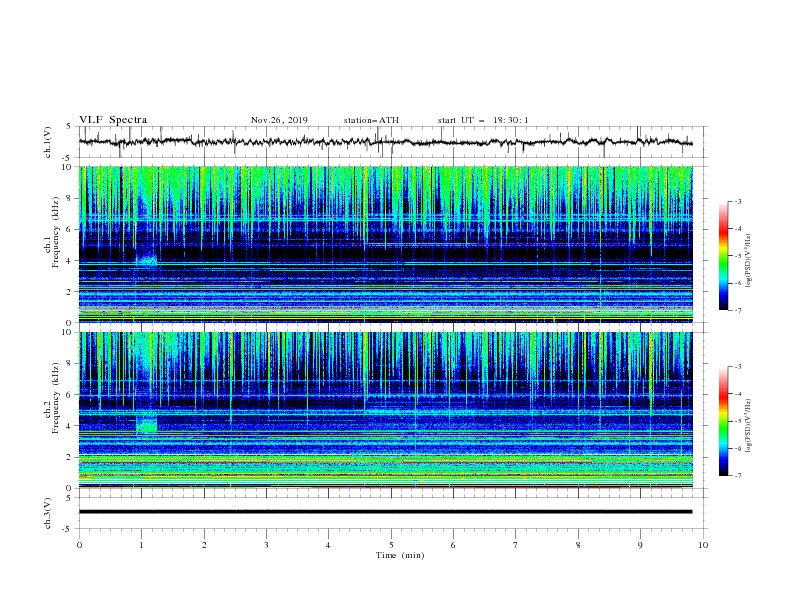Click the "5" voltage tick on the ch.1(V) axis

coord(70,126)
